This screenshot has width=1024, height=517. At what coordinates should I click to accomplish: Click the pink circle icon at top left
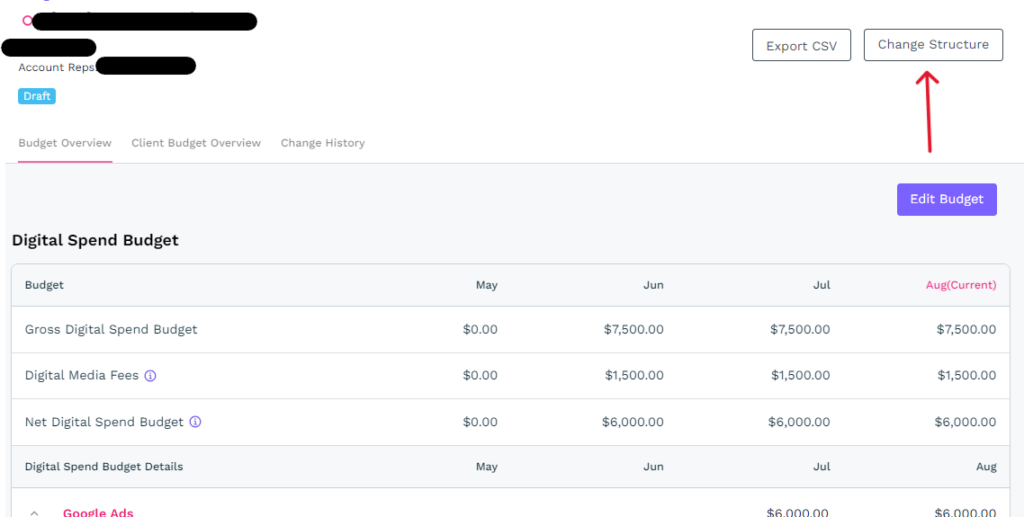click(27, 20)
